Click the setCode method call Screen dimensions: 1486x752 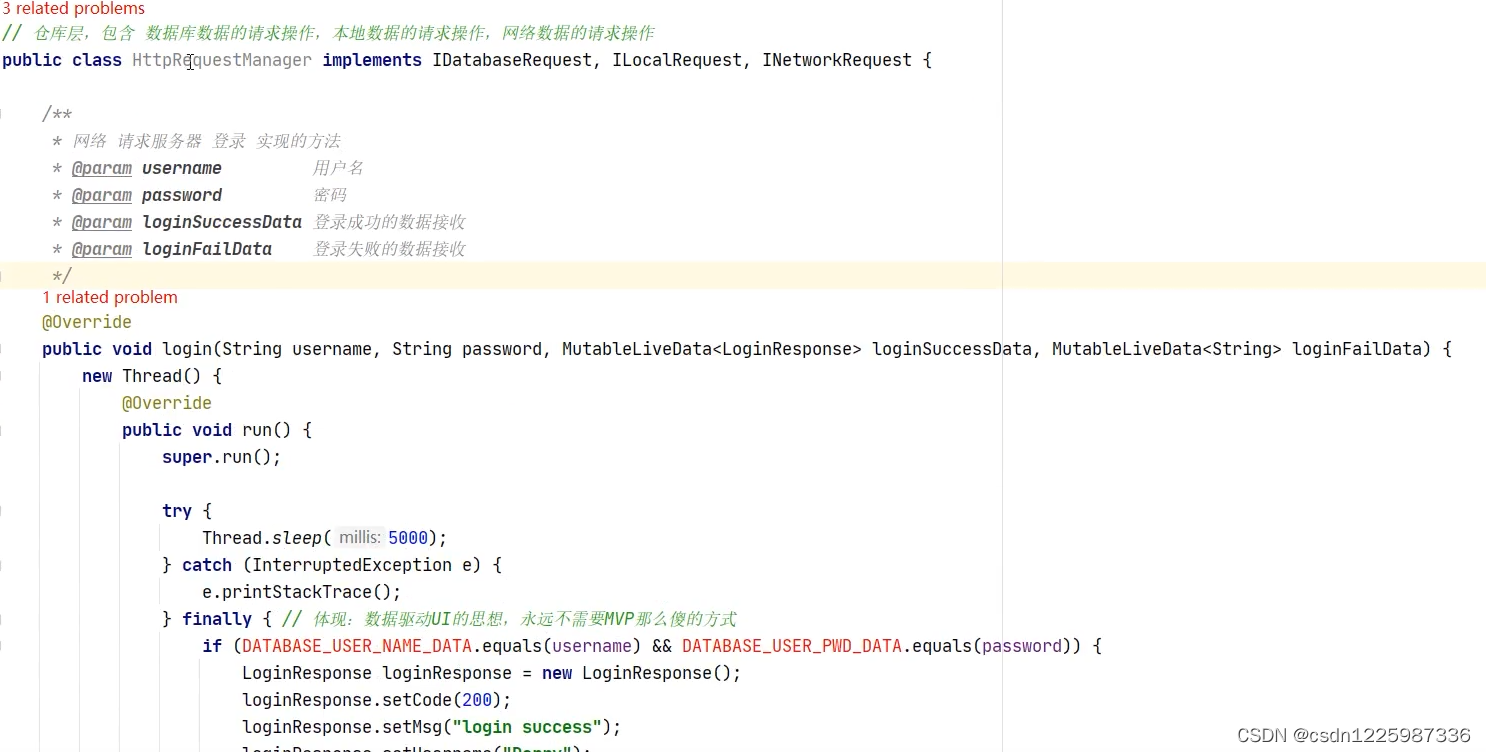point(417,700)
